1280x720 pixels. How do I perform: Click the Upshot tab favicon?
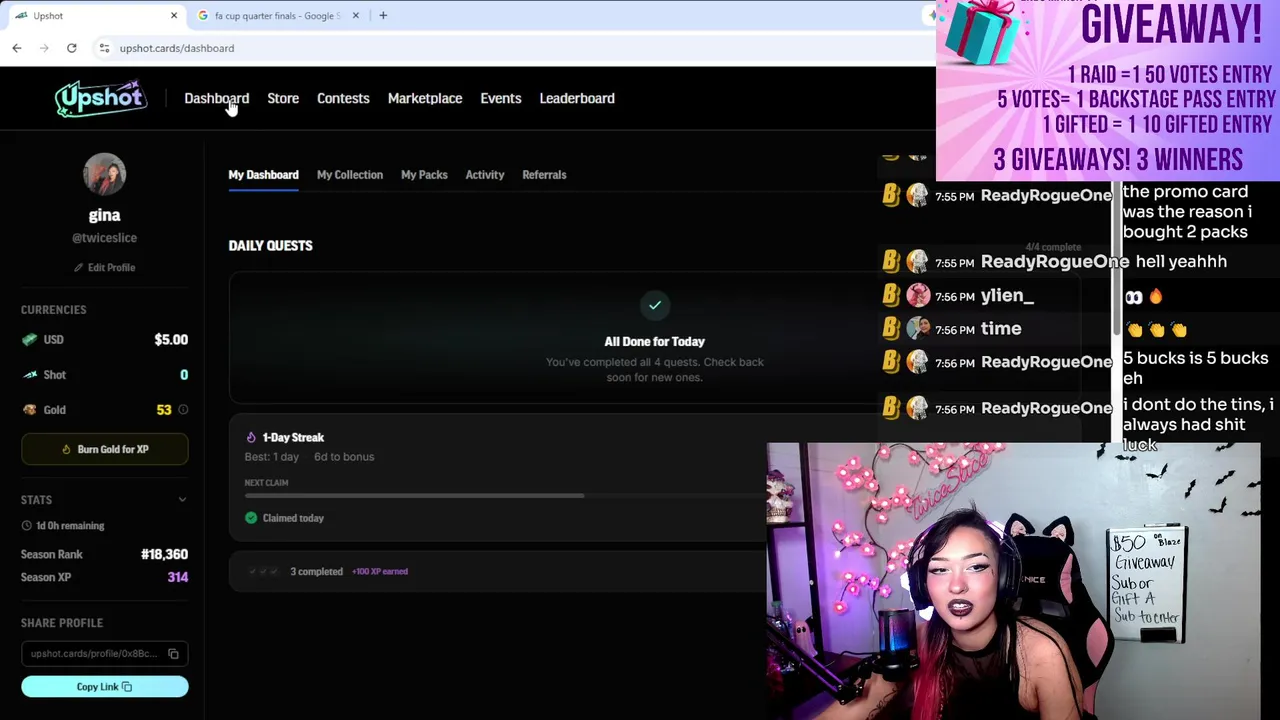tap(21, 16)
